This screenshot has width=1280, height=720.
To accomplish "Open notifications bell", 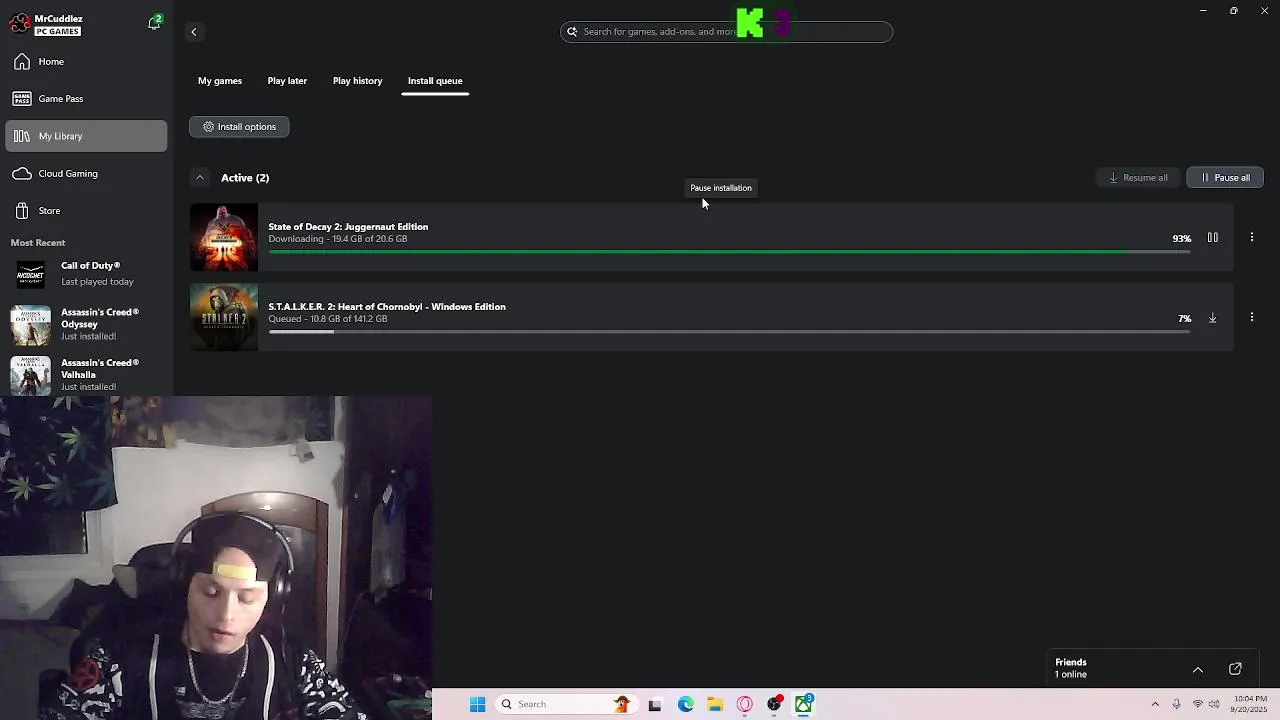I will pos(154,23).
